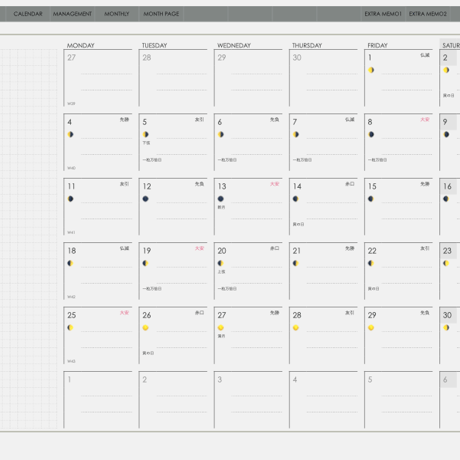The height and width of the screenshot is (460, 460).
Task: Click the FRIDAY column header
Action: [378, 45]
